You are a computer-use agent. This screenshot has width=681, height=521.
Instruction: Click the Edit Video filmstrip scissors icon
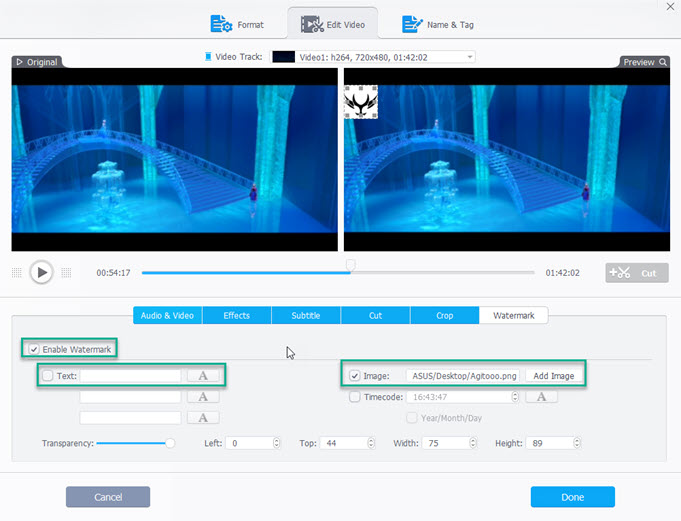[312, 25]
